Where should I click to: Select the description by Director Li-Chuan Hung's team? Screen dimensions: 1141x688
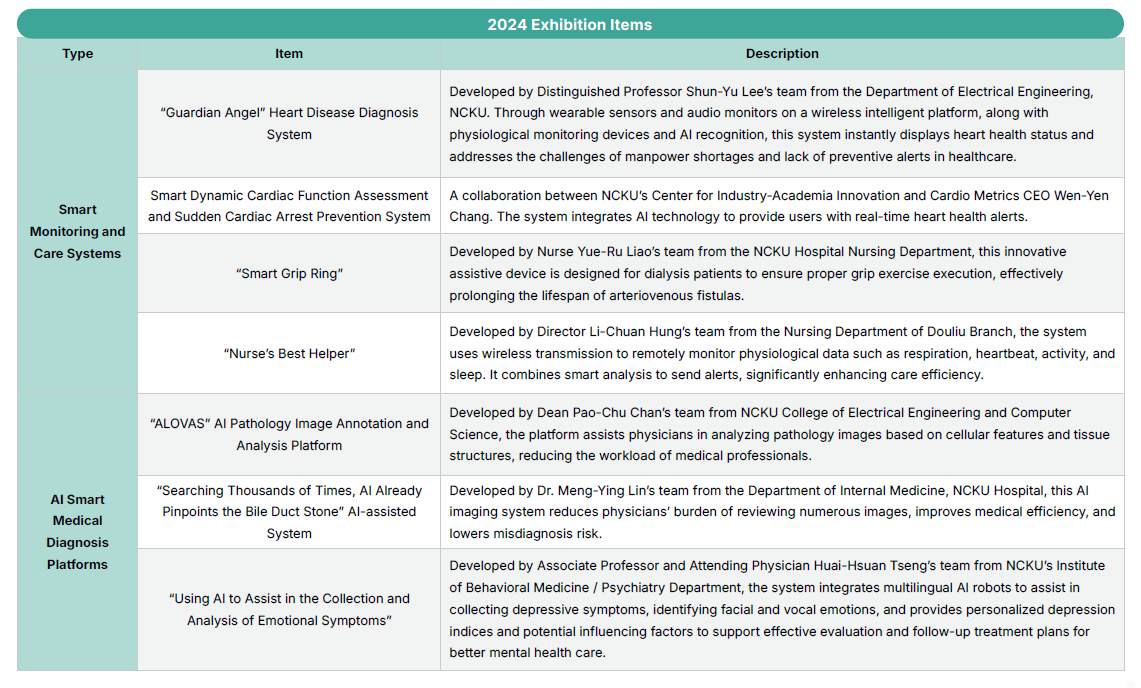pyautogui.click(x=782, y=353)
